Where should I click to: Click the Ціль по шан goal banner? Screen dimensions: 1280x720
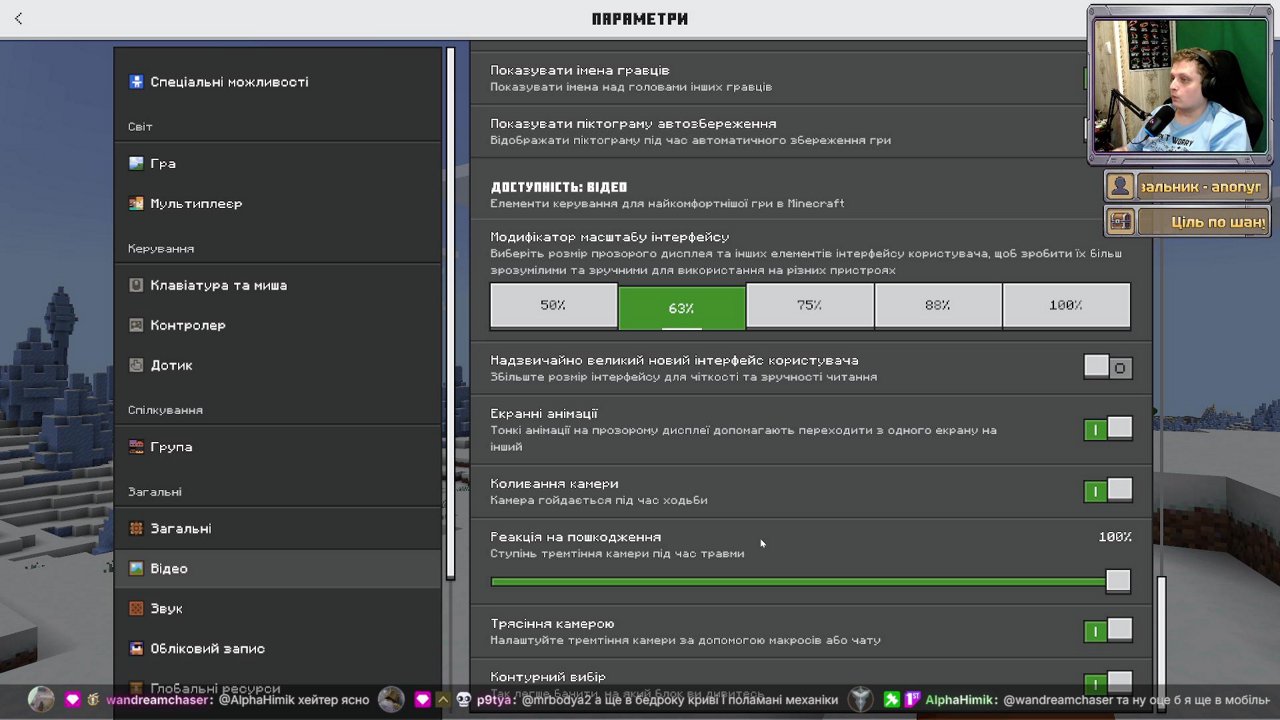pos(1187,221)
